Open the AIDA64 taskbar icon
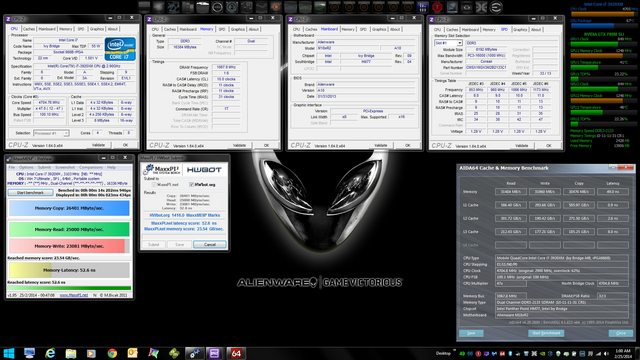 coord(236,353)
